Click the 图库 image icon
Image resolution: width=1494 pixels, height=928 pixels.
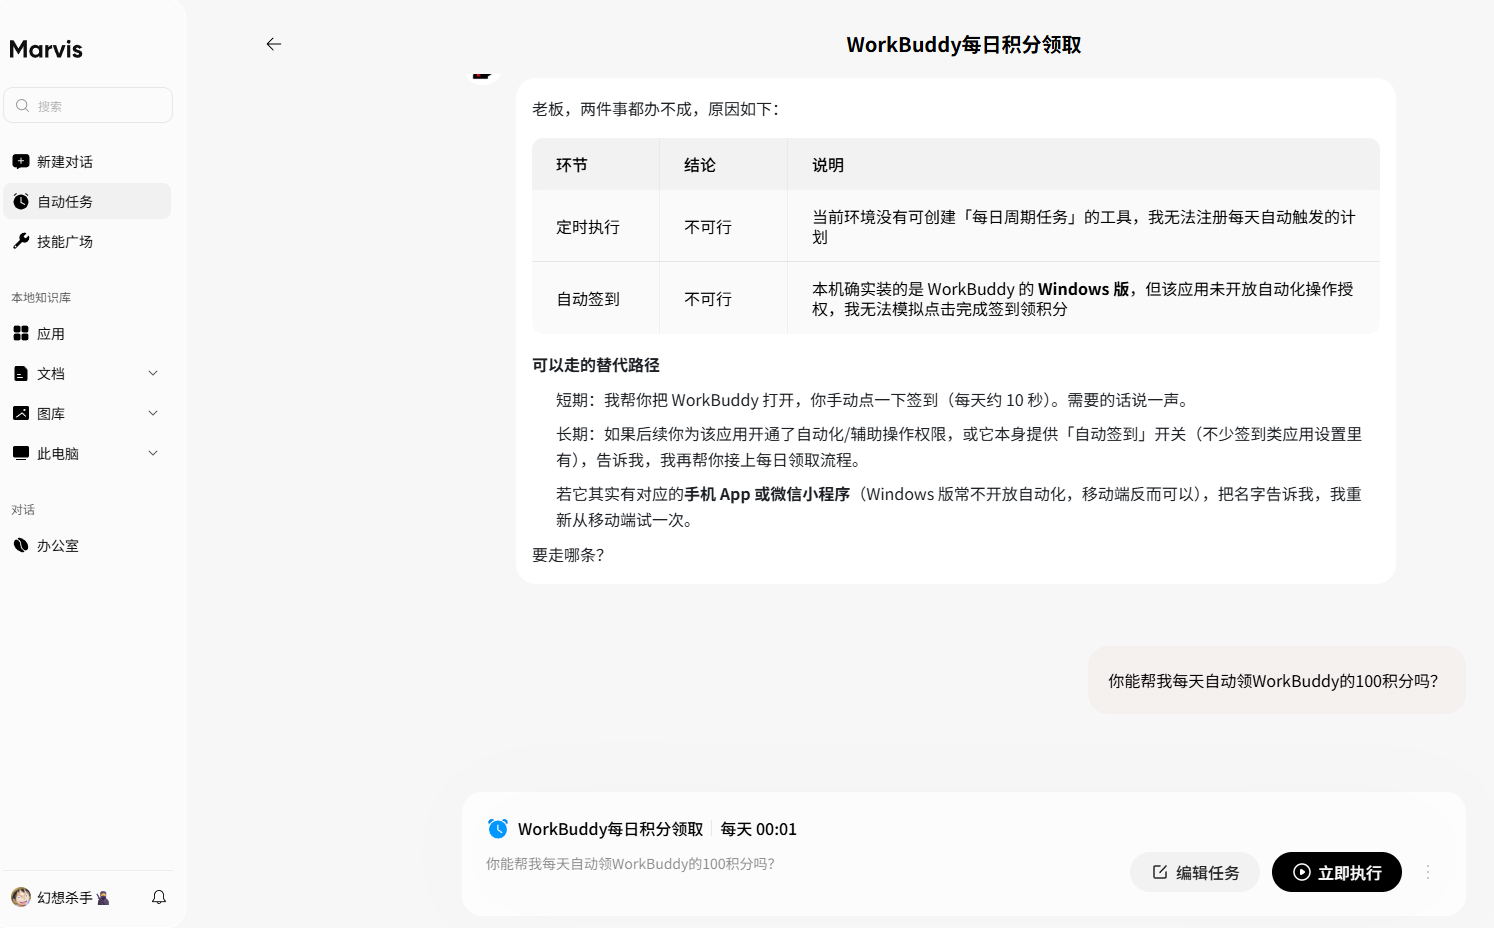(x=21, y=413)
